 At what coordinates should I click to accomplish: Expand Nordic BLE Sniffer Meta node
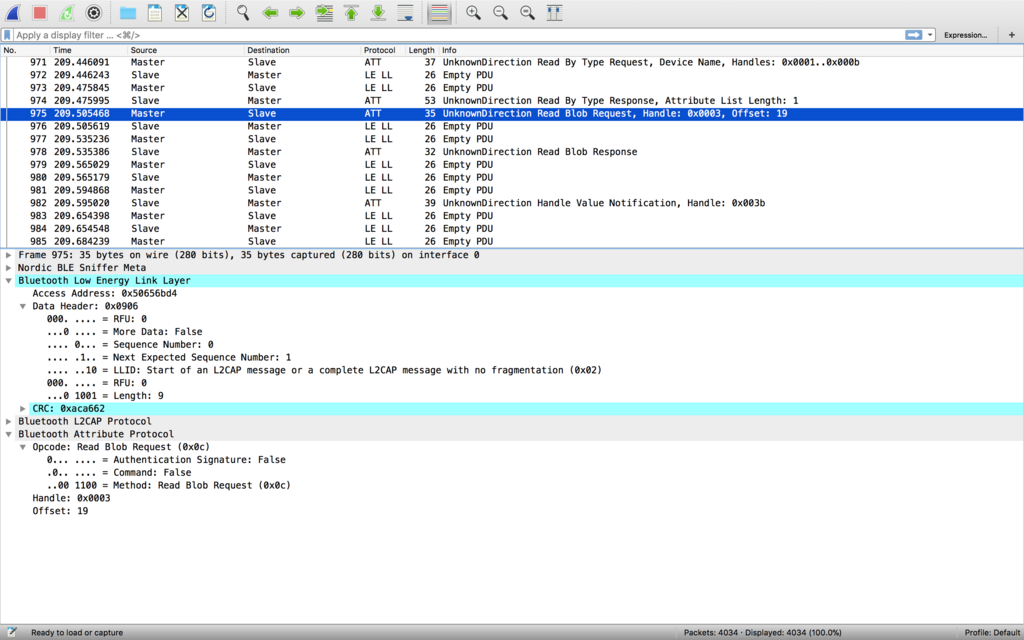click(x=8, y=268)
